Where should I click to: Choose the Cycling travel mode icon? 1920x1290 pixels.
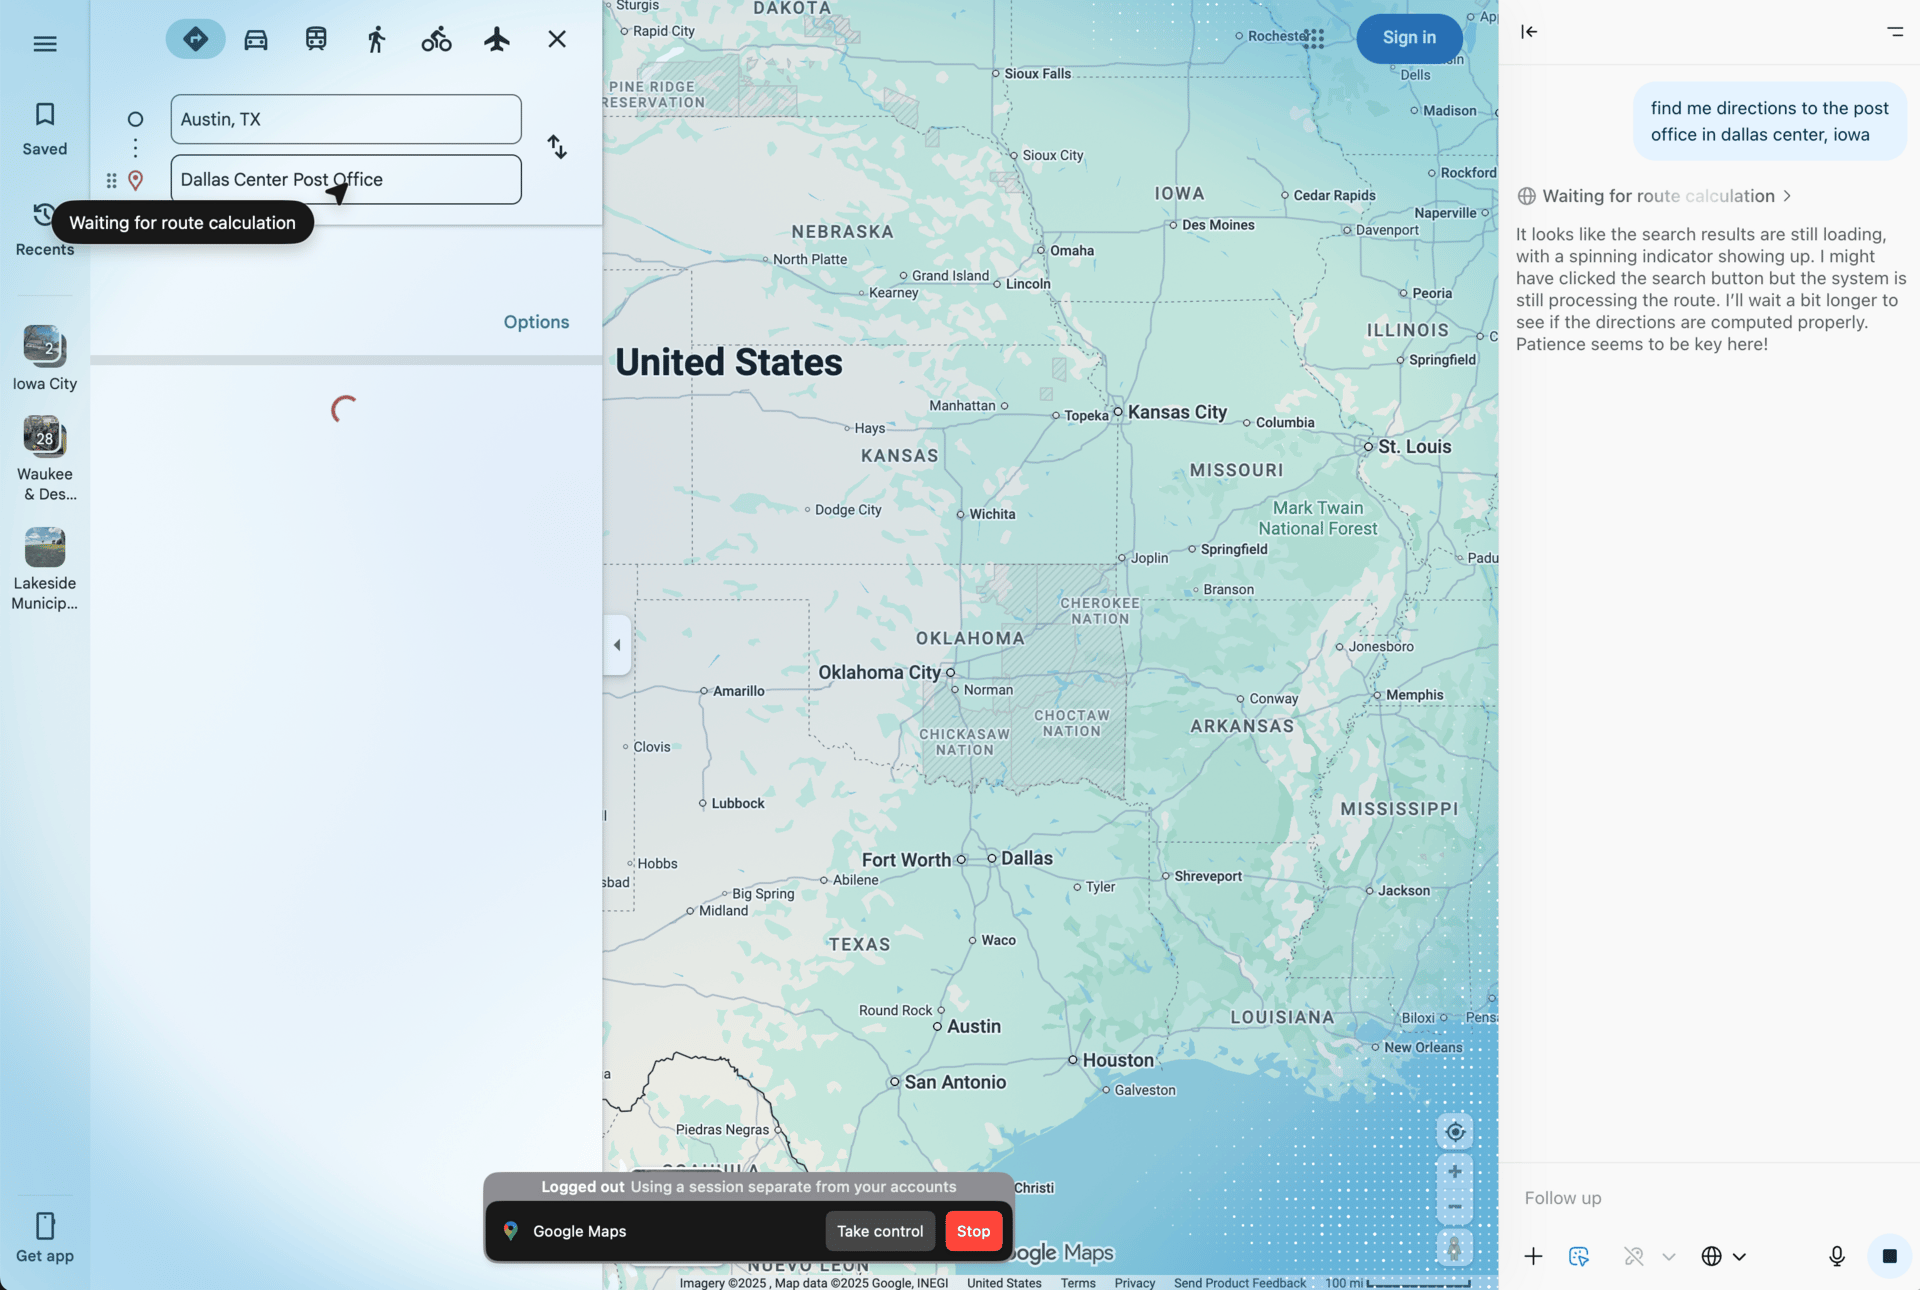pyautogui.click(x=436, y=39)
